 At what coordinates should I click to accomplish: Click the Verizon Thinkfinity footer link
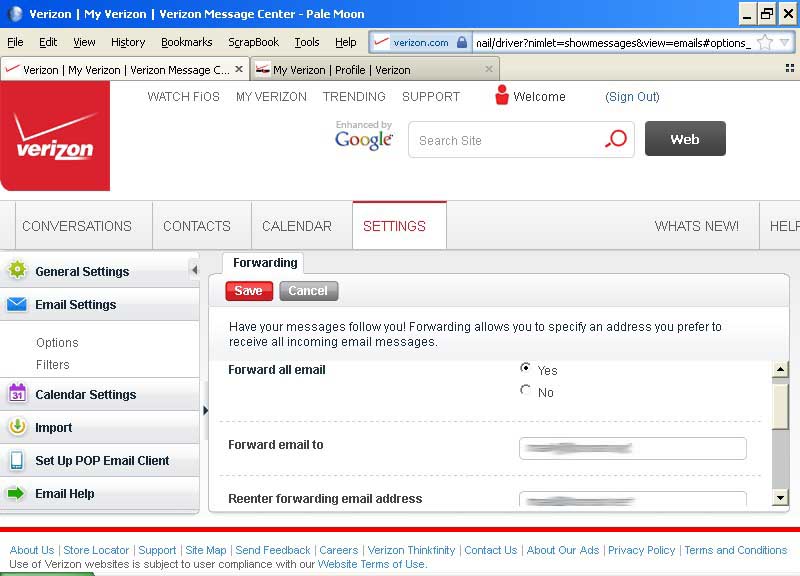pos(411,550)
